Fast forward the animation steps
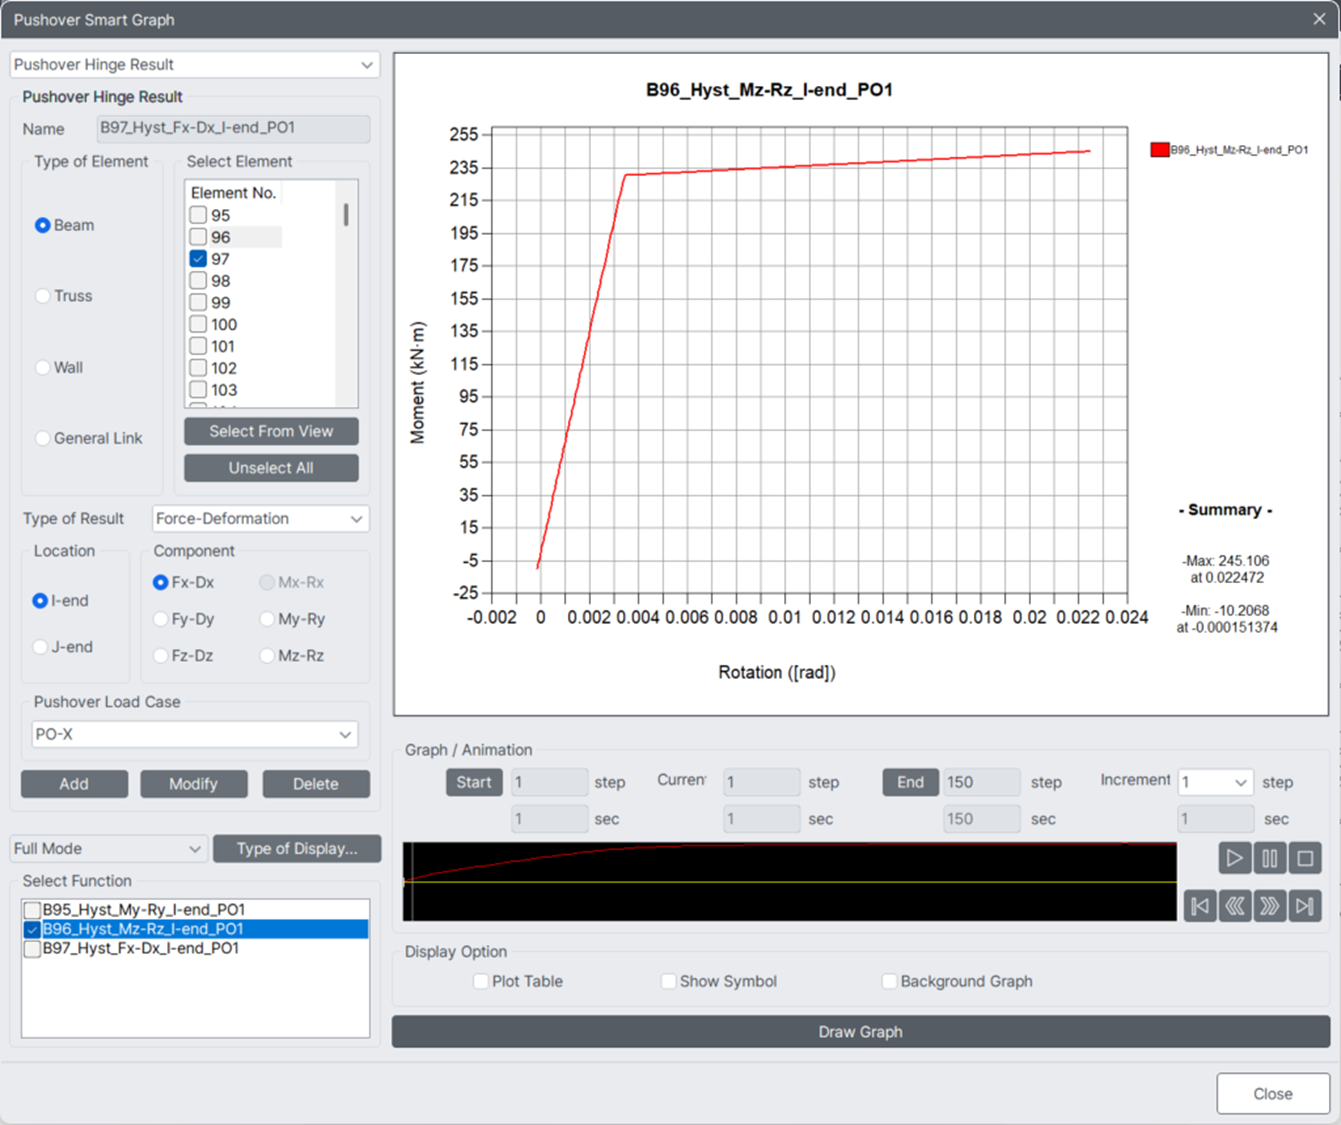The image size is (1341, 1125). (x=1270, y=906)
